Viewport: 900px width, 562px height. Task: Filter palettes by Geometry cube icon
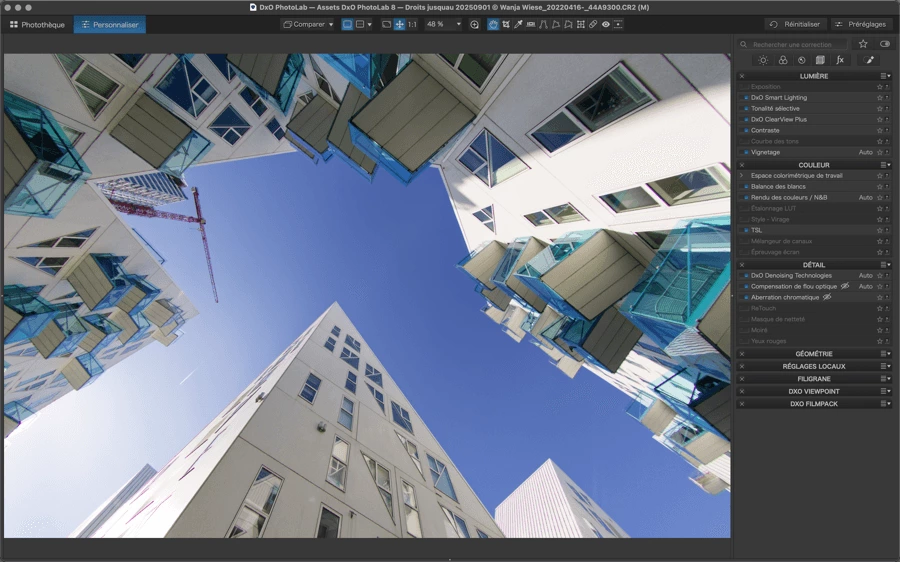click(820, 60)
